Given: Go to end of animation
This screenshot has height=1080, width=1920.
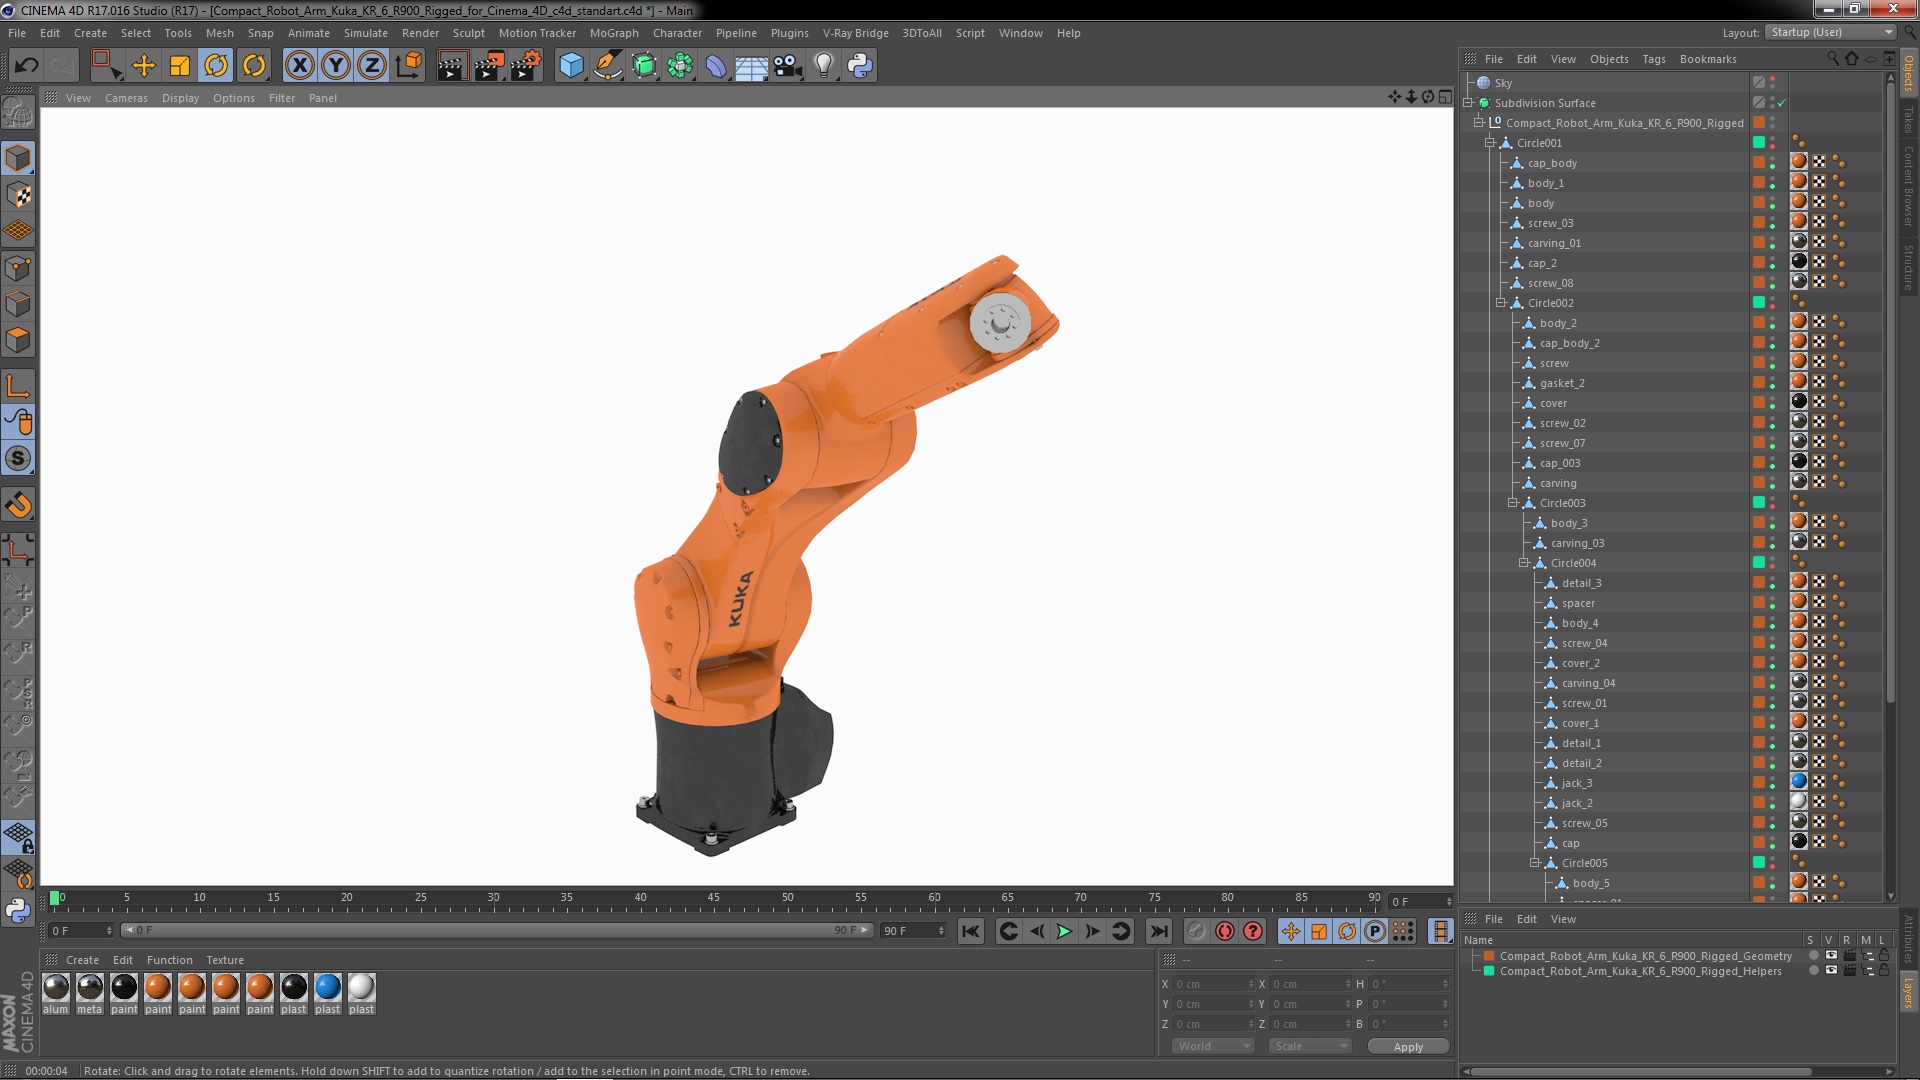Looking at the screenshot, I should [1158, 932].
